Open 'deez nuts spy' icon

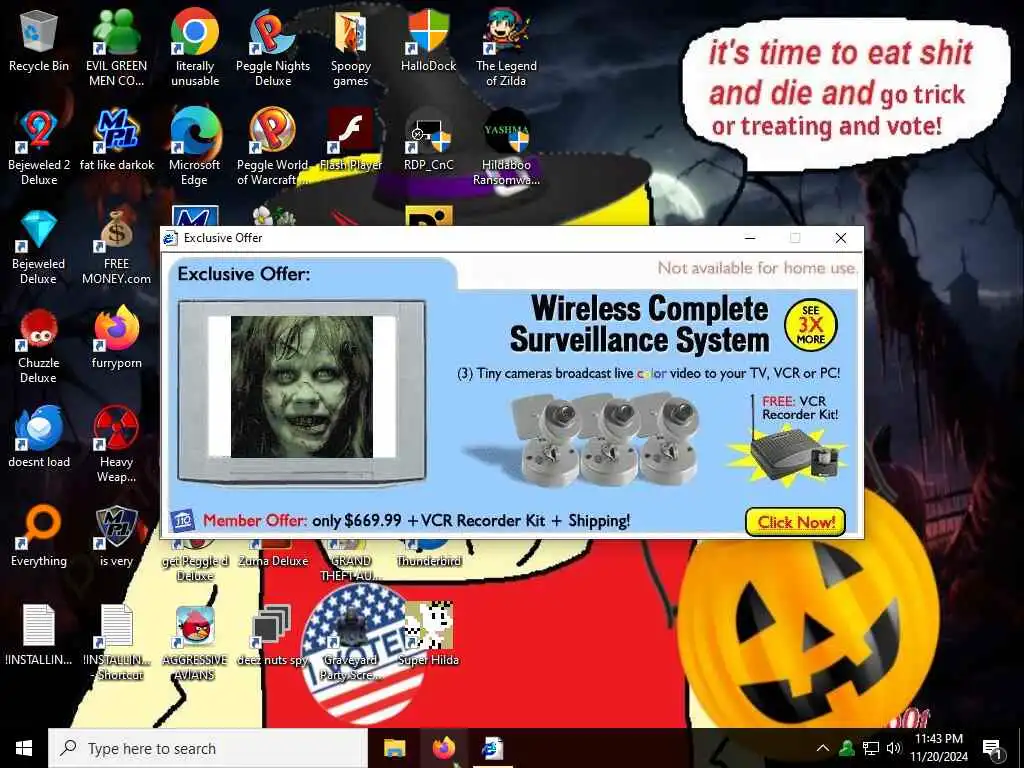tap(272, 635)
